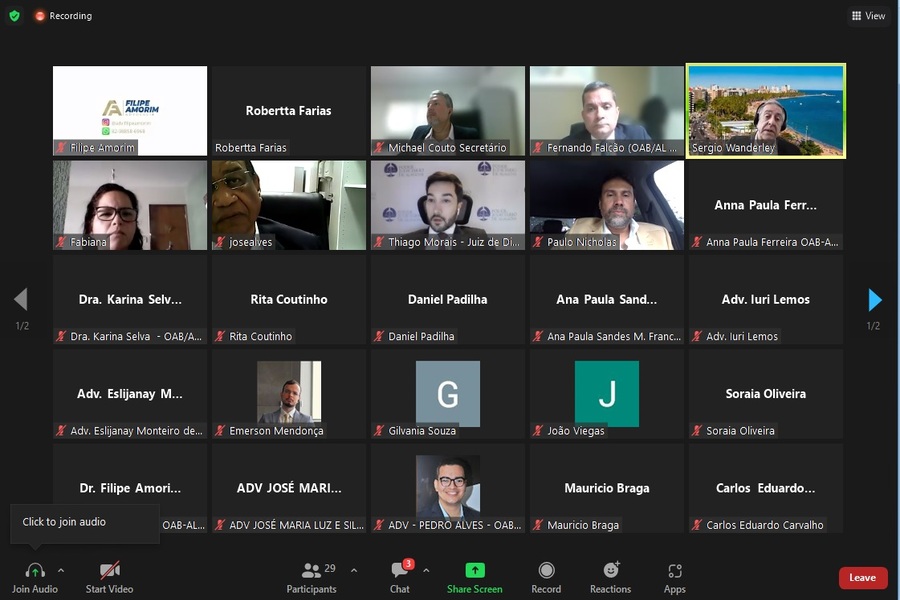
Task: Select Thiago Morais video tile
Action: click(x=448, y=205)
